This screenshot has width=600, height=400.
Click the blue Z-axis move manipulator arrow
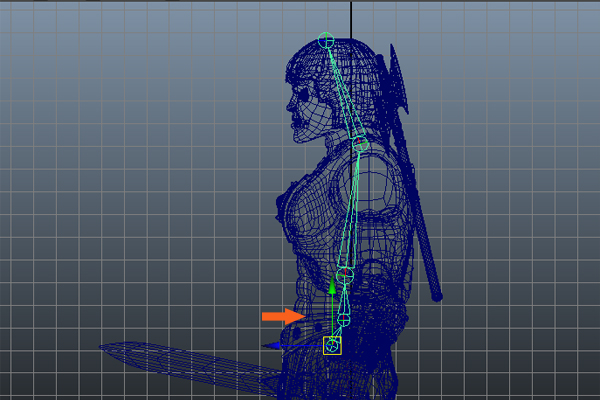(272, 346)
